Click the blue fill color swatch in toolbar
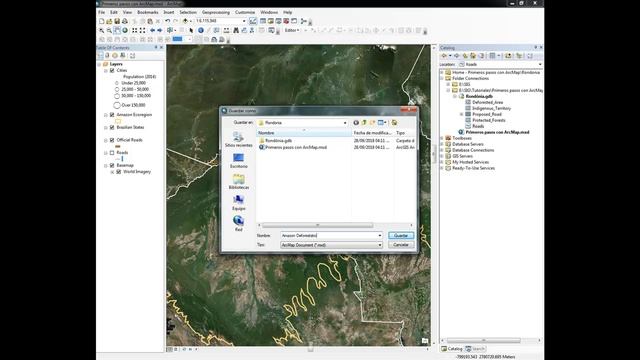The image size is (640, 360). coord(177,39)
